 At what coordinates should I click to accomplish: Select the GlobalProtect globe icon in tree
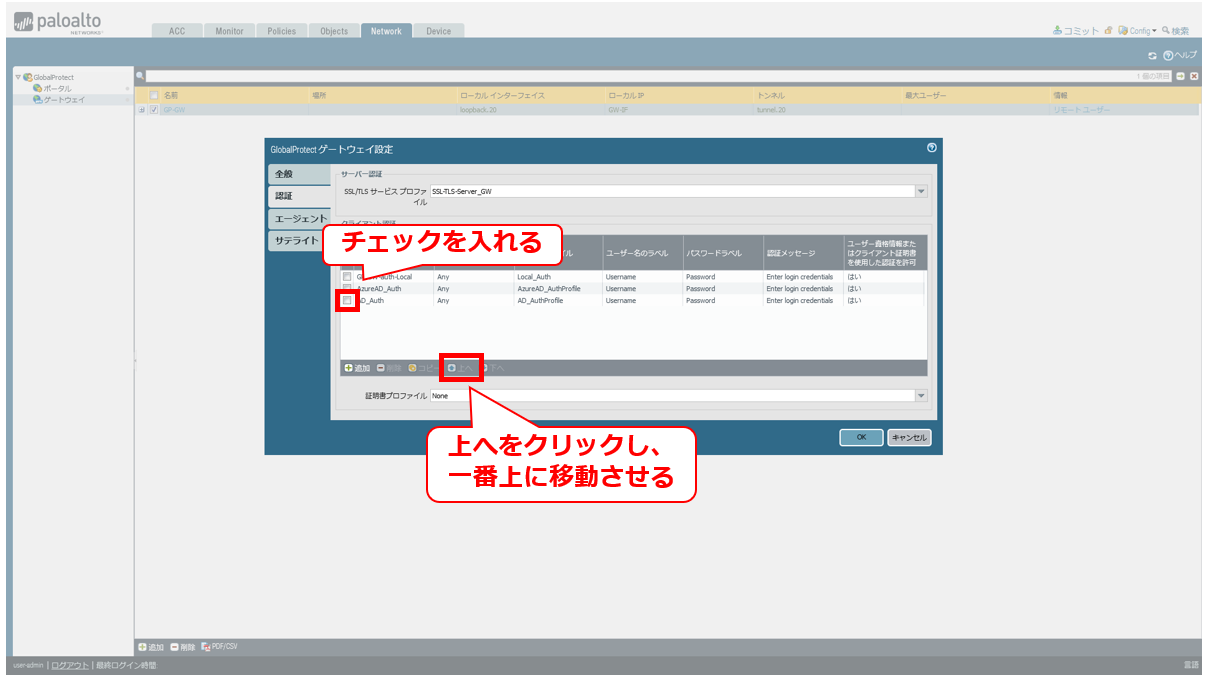pyautogui.click(x=27, y=77)
